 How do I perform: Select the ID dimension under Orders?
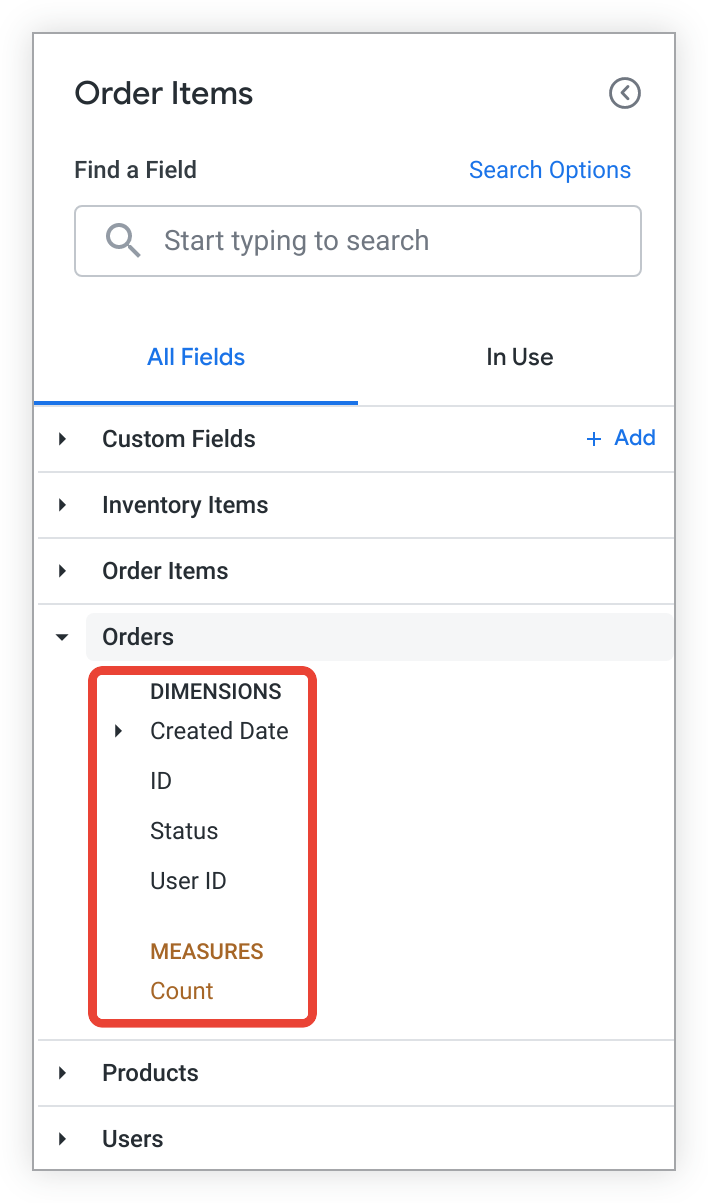point(160,781)
